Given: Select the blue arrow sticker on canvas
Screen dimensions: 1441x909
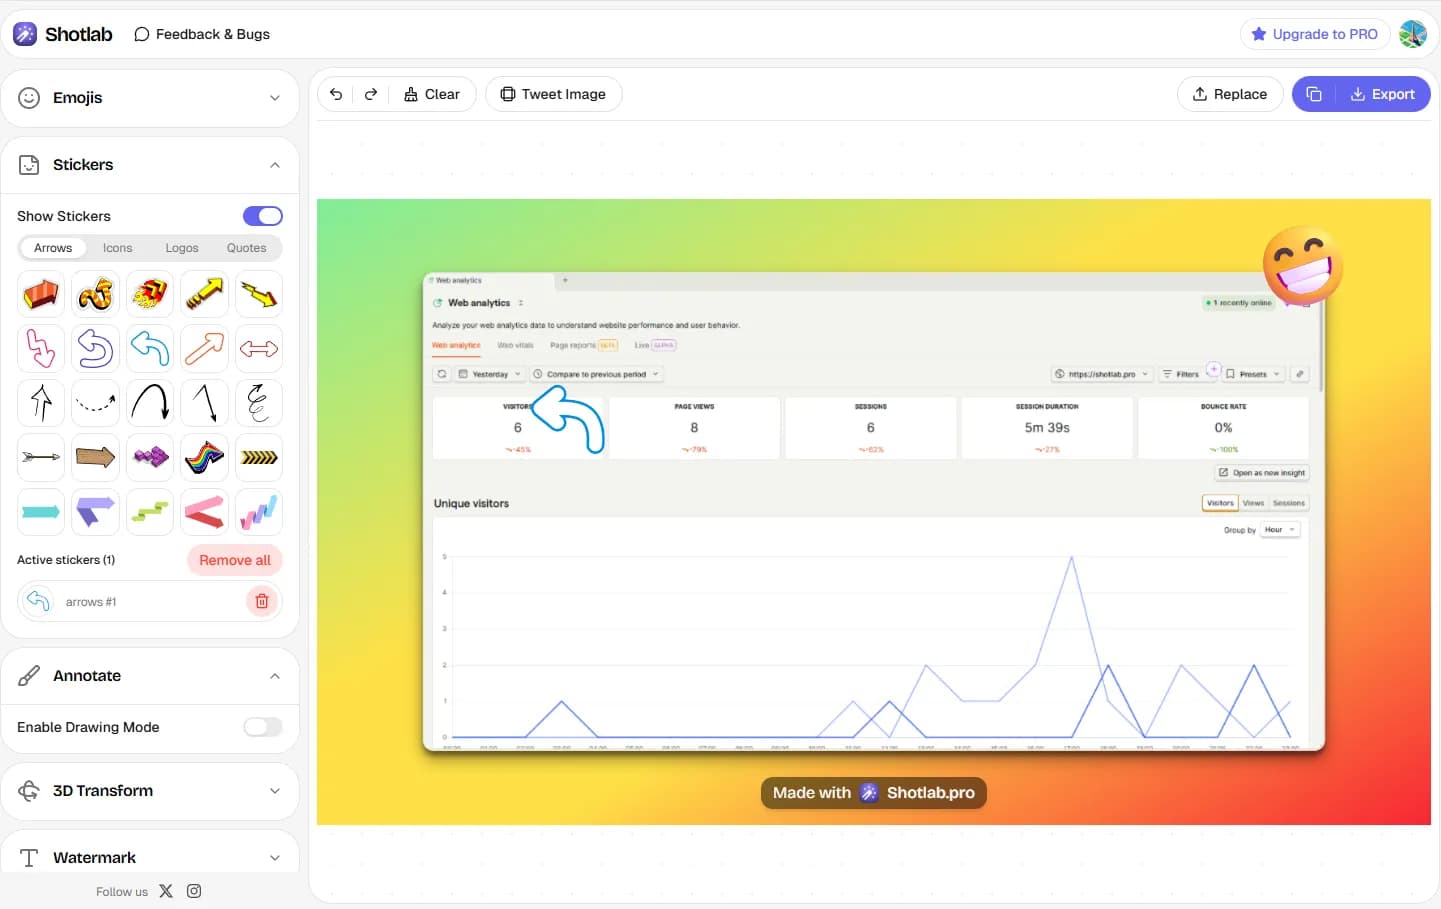Looking at the screenshot, I should tap(569, 420).
